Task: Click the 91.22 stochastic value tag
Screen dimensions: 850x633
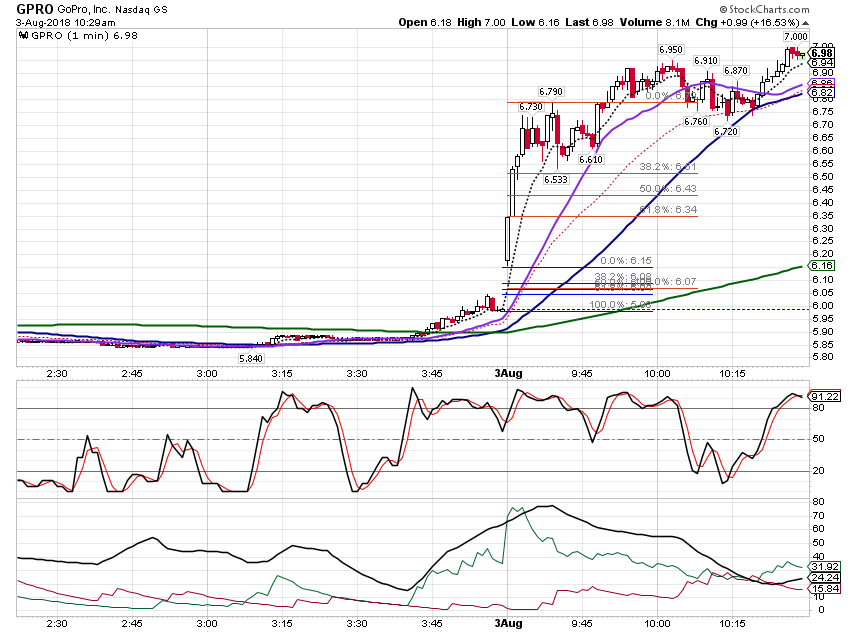Action: click(x=825, y=396)
